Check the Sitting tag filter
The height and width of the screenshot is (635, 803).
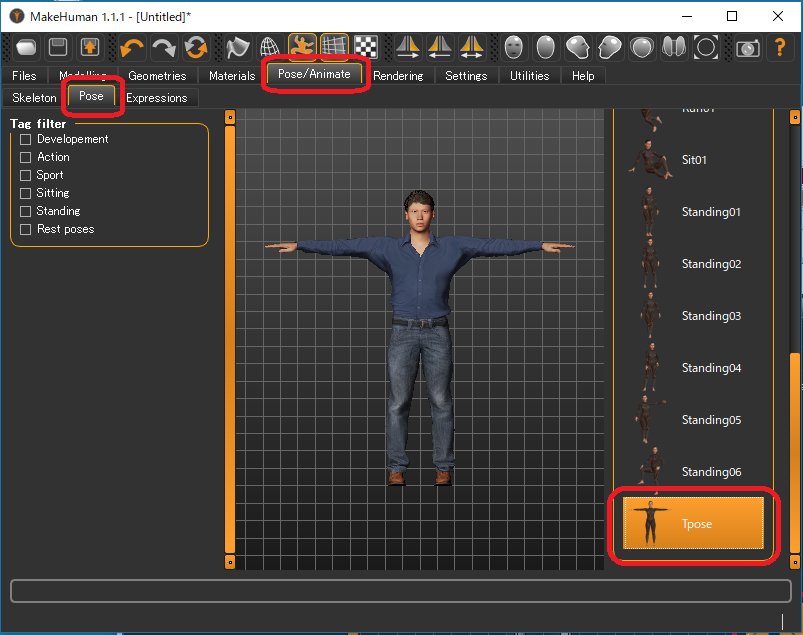(x=26, y=194)
